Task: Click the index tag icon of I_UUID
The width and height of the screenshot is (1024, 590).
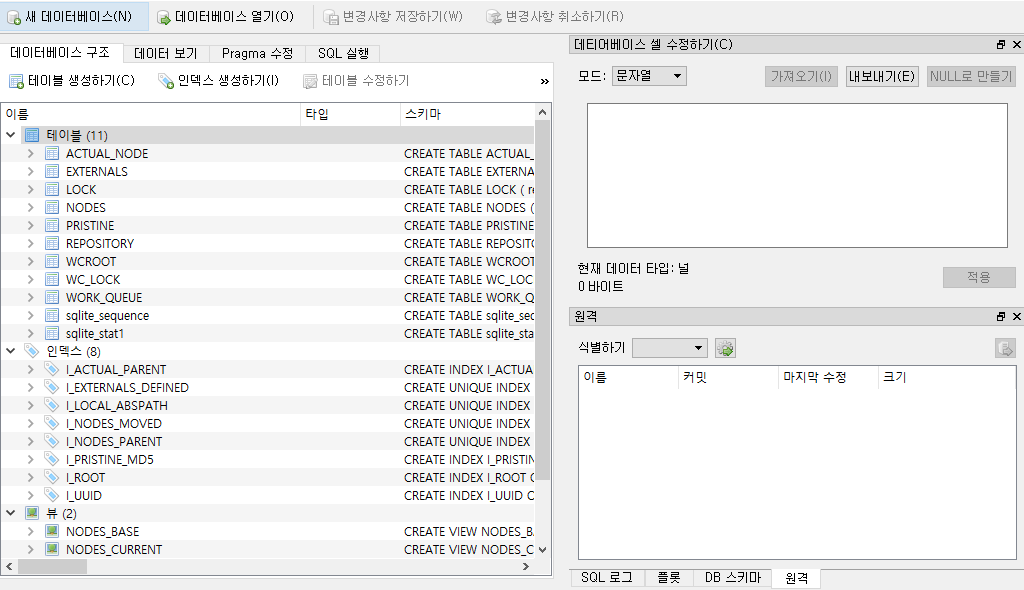Action: tap(52, 495)
